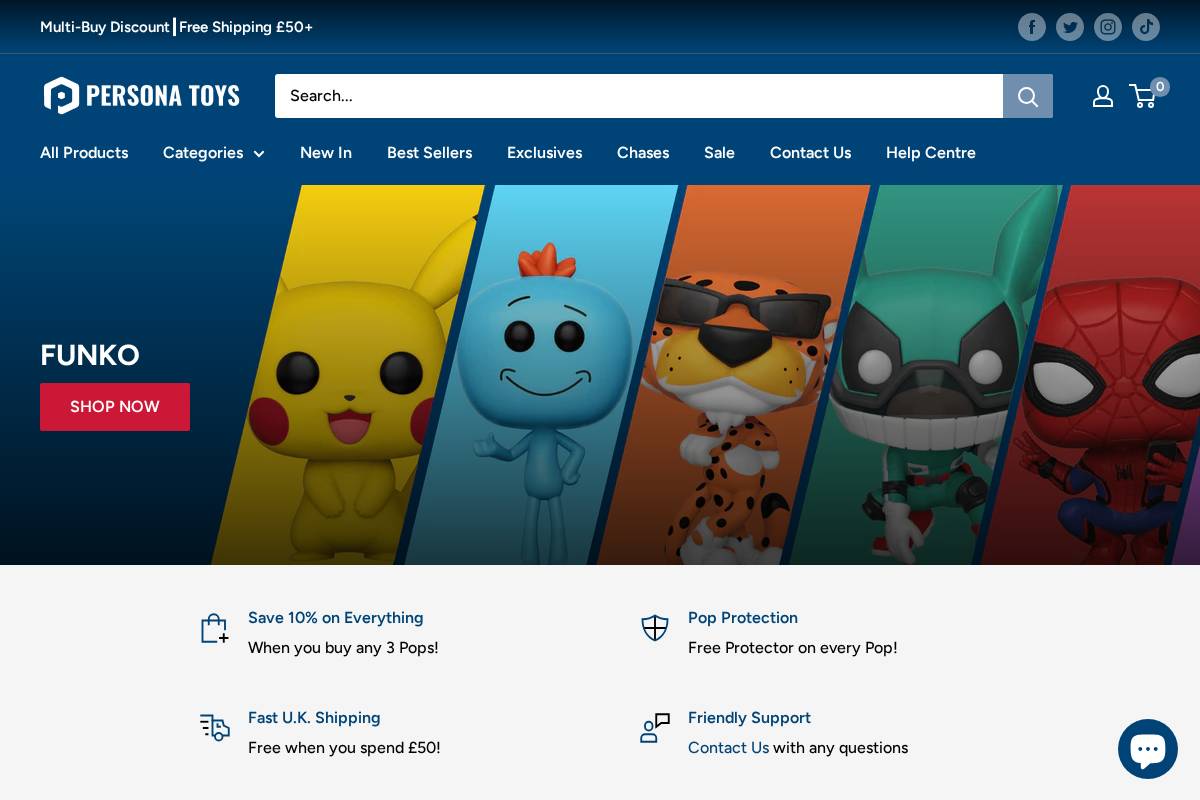
Task: Click the search magnifier icon
Action: pyautogui.click(x=1028, y=96)
